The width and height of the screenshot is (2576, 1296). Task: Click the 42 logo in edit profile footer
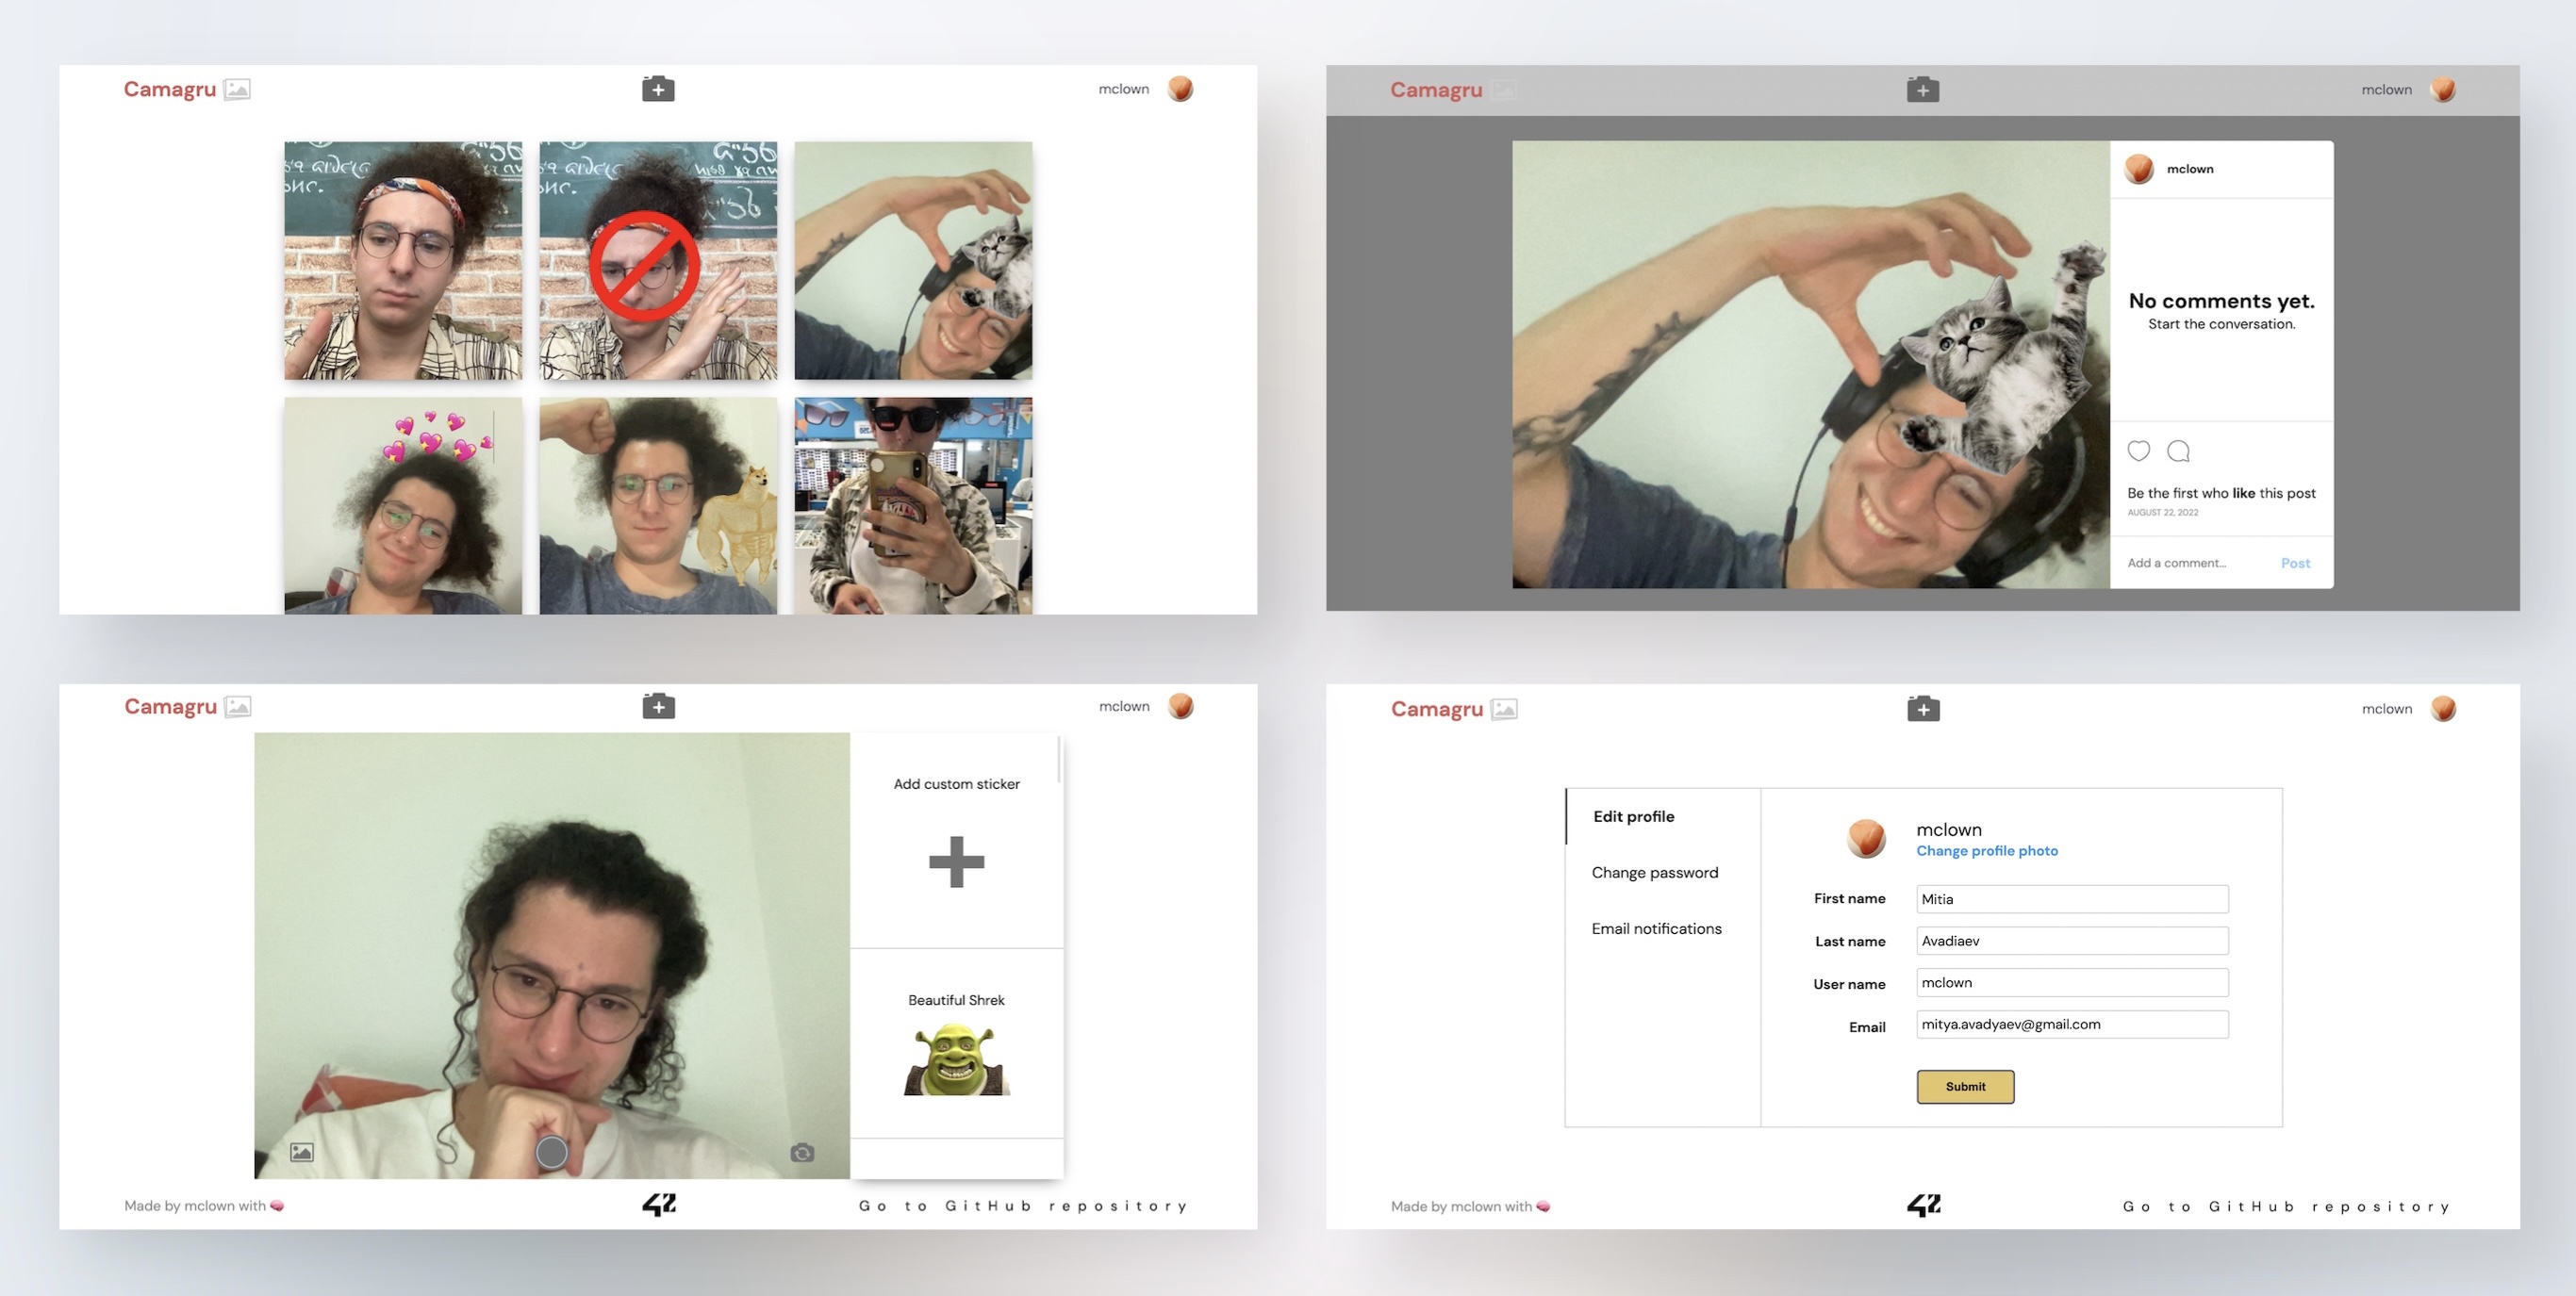pos(1923,1205)
